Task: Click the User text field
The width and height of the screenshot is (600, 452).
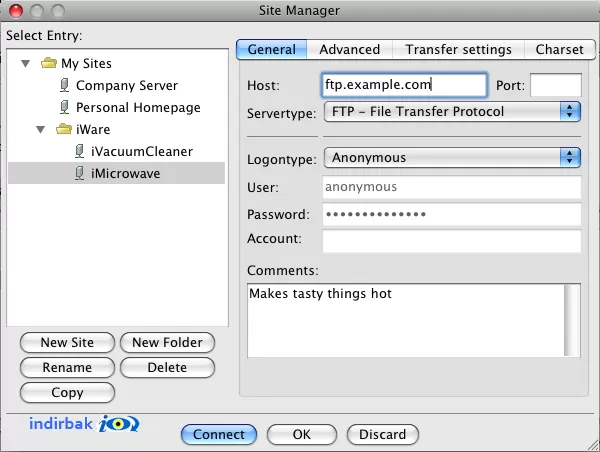Action: [452, 187]
